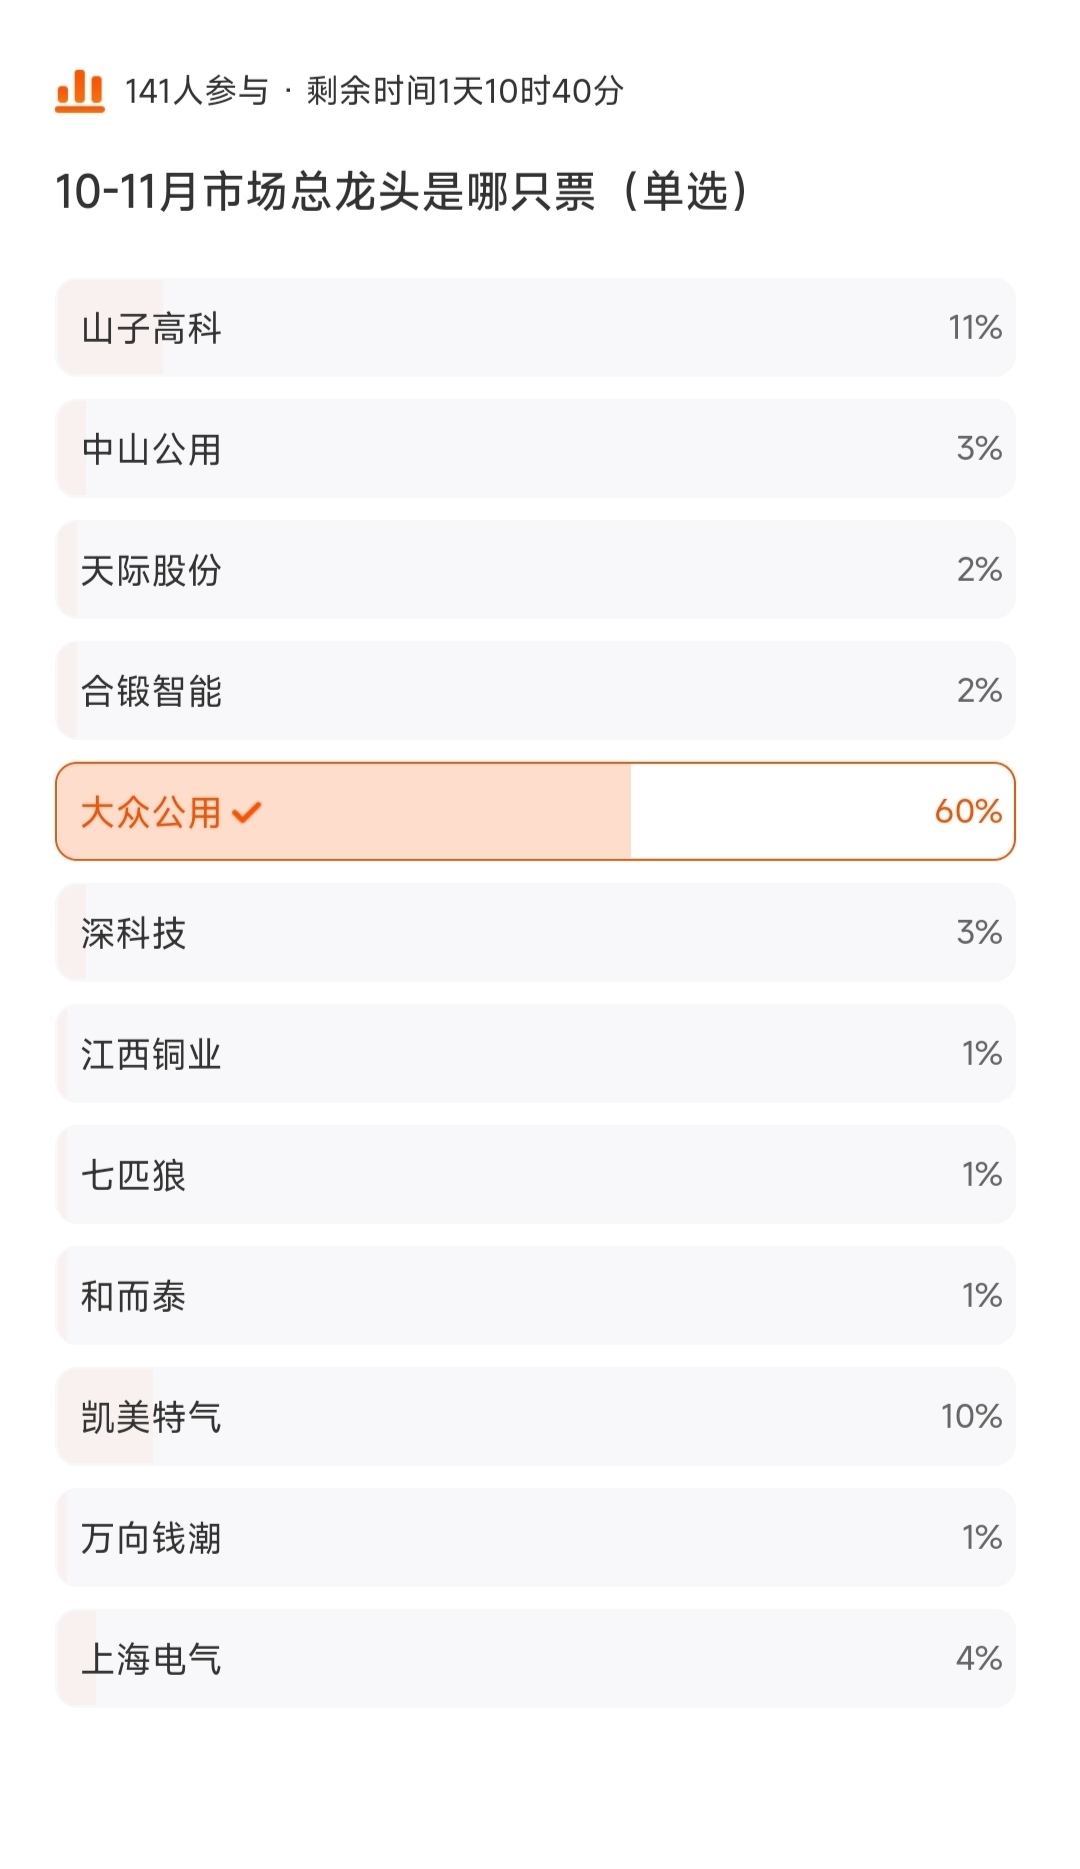Click the 11% percentage for 山子高科

pos(975,328)
